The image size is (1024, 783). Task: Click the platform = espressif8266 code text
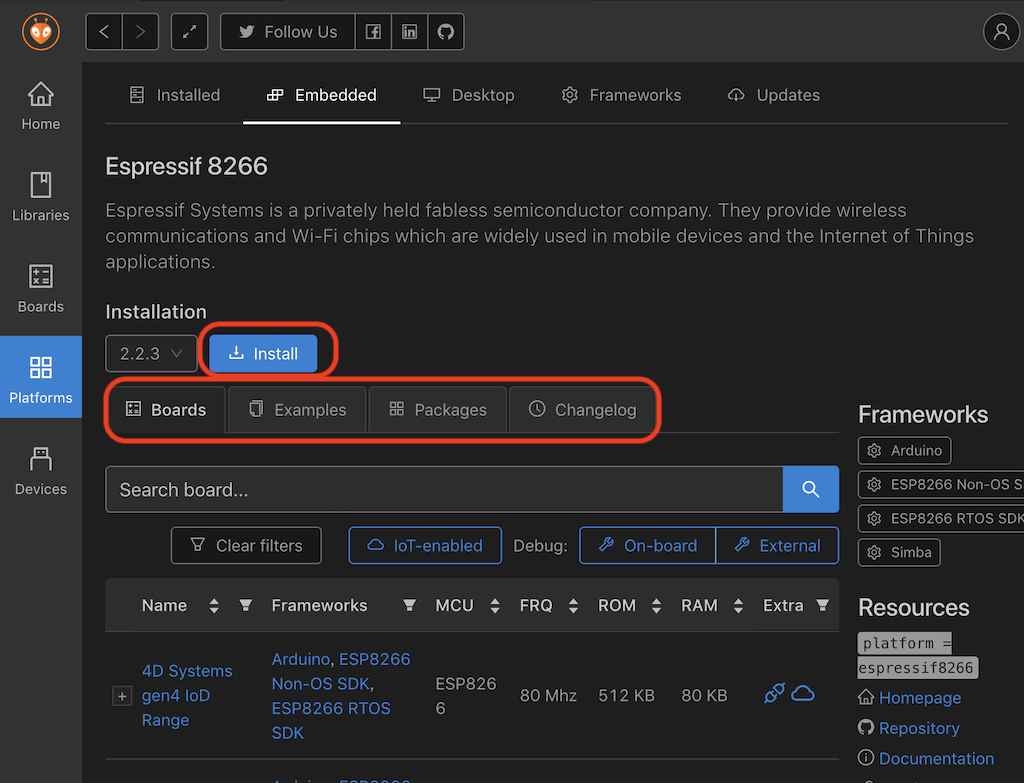point(918,655)
